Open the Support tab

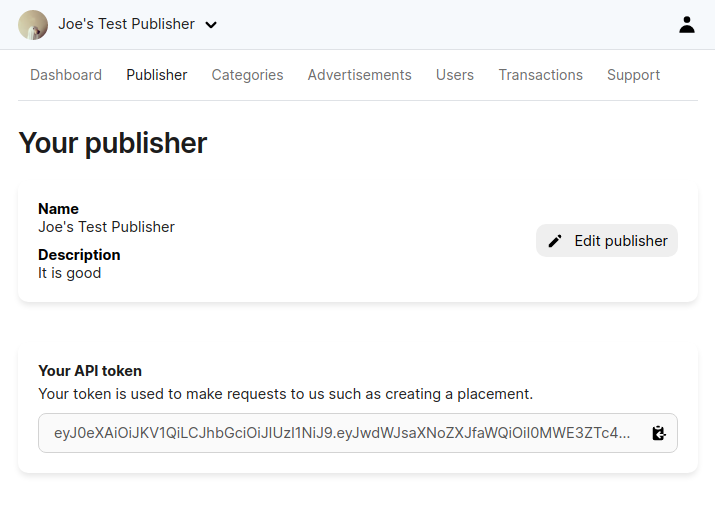pyautogui.click(x=633, y=75)
